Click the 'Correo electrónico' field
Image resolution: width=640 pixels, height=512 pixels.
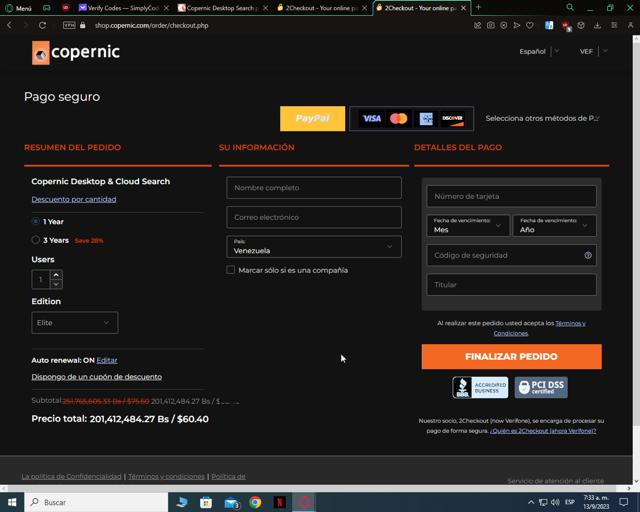point(314,217)
